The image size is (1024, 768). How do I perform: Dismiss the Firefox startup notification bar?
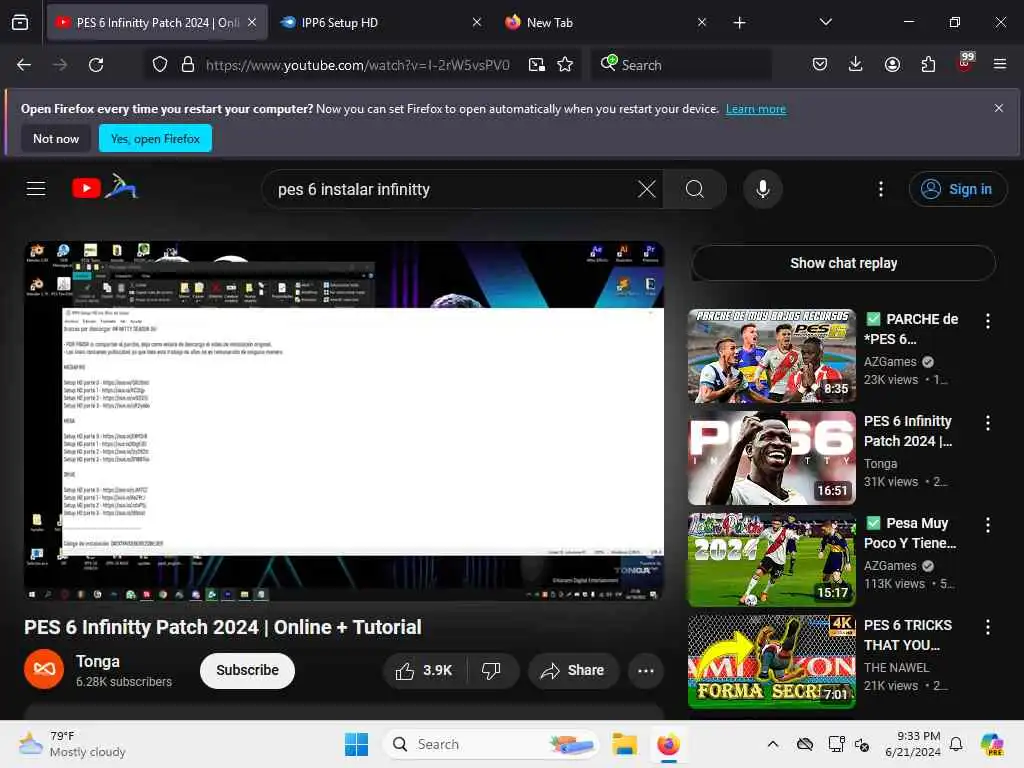999,108
